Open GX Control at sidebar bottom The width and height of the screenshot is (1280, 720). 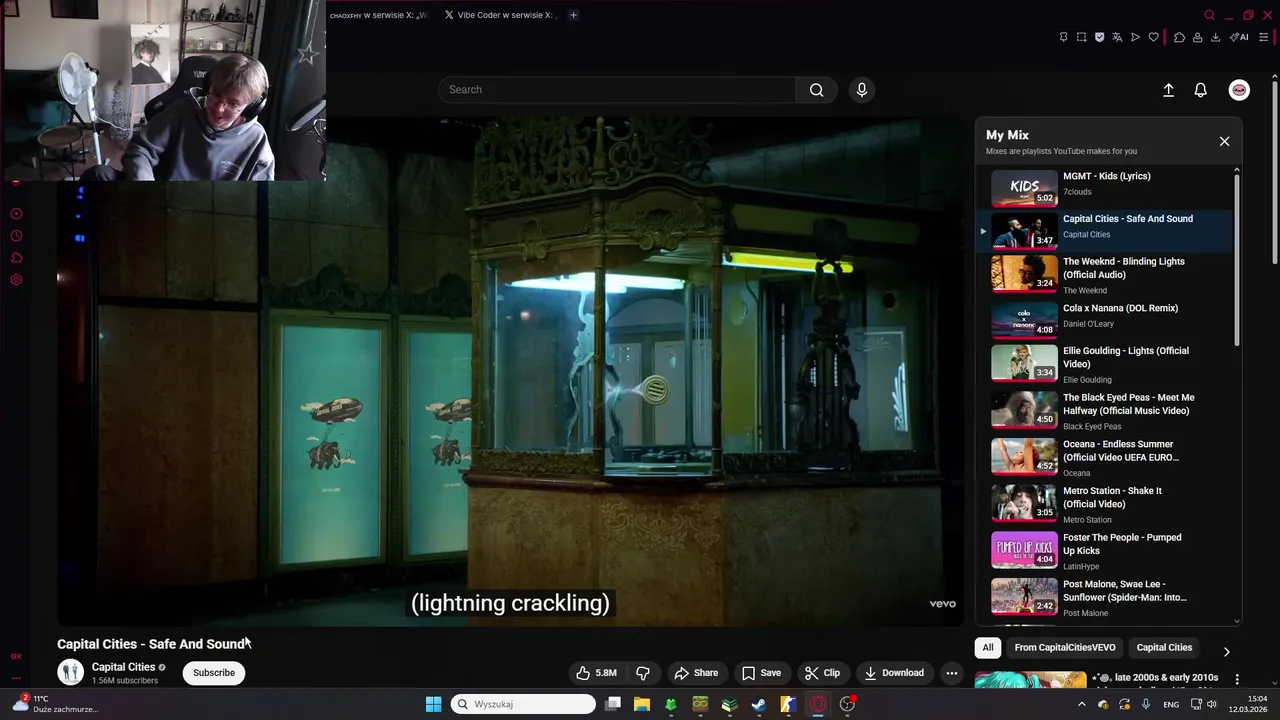point(16,656)
